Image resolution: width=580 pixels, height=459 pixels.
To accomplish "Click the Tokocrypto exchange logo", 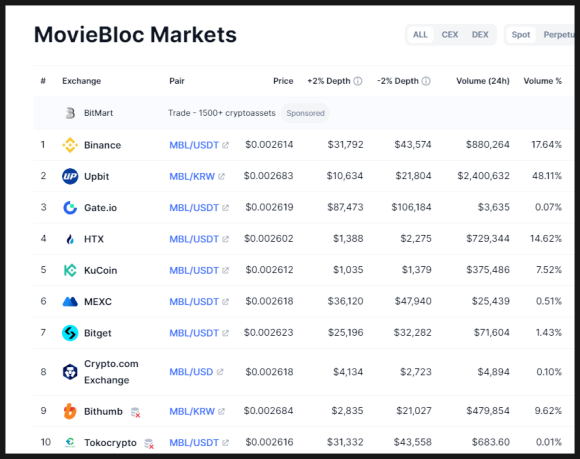I will click(x=70, y=442).
